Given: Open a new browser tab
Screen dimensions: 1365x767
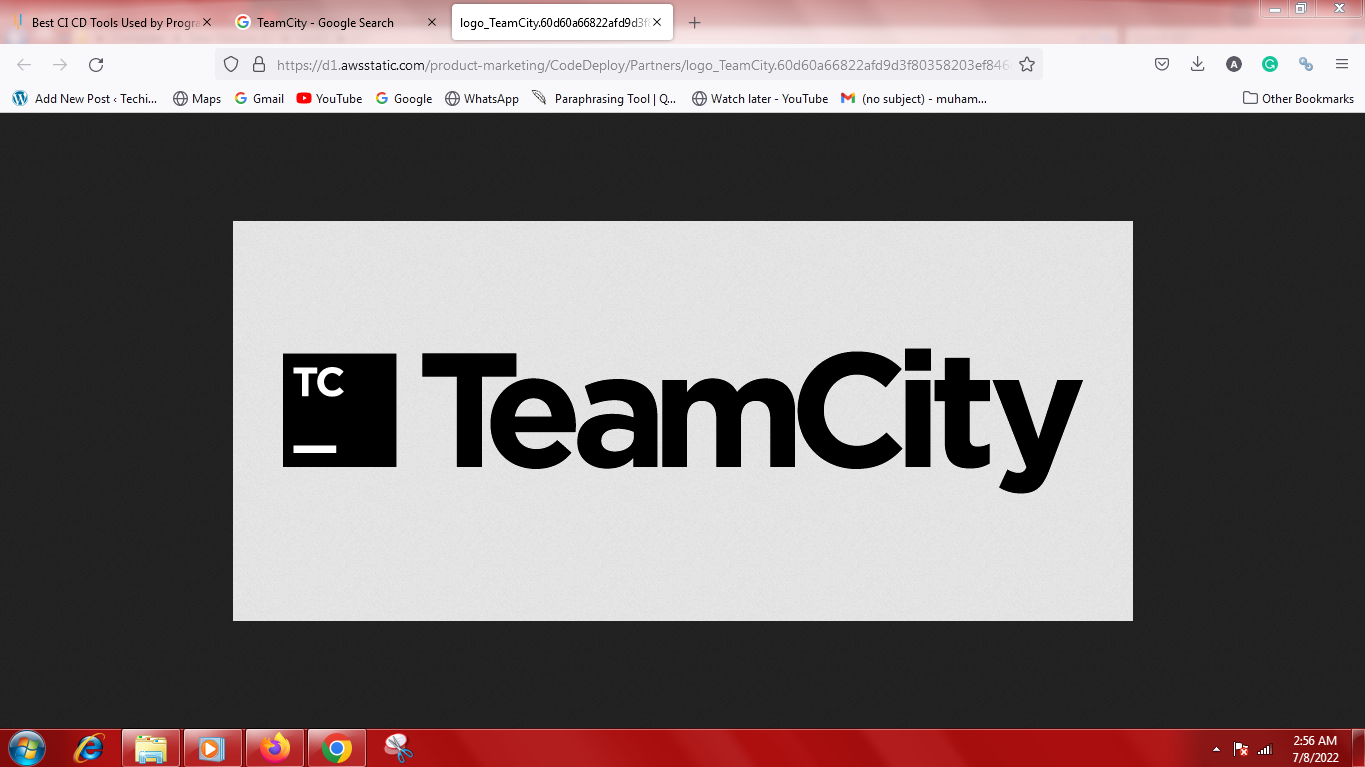Looking at the screenshot, I should point(695,22).
